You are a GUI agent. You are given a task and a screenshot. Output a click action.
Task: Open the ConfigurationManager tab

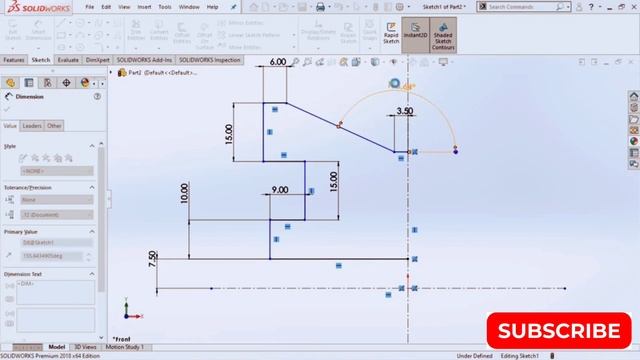[x=47, y=83]
